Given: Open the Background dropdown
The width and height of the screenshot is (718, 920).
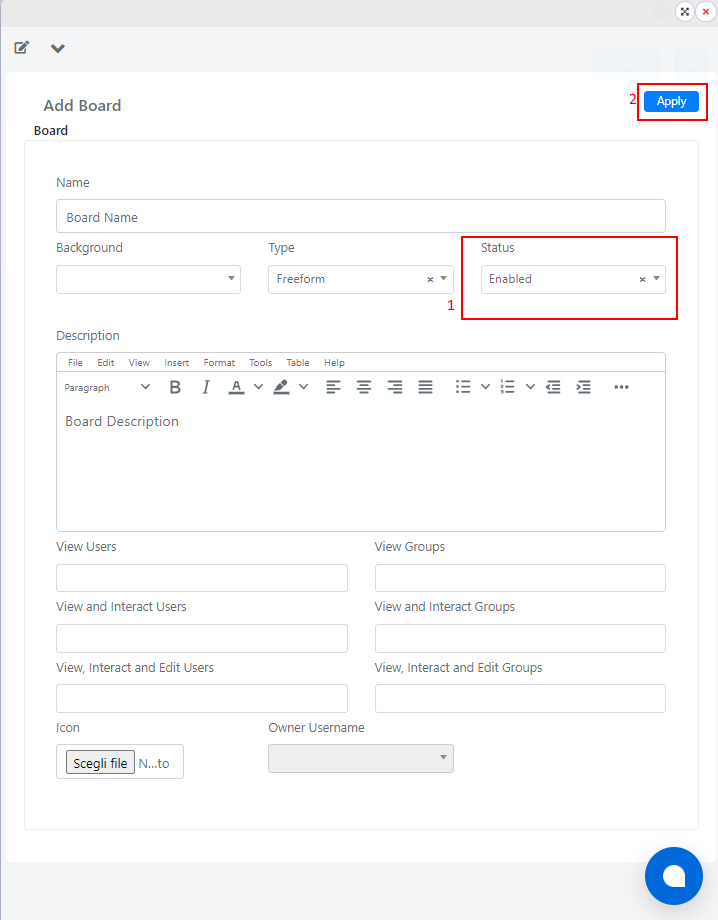Looking at the screenshot, I should [148, 279].
